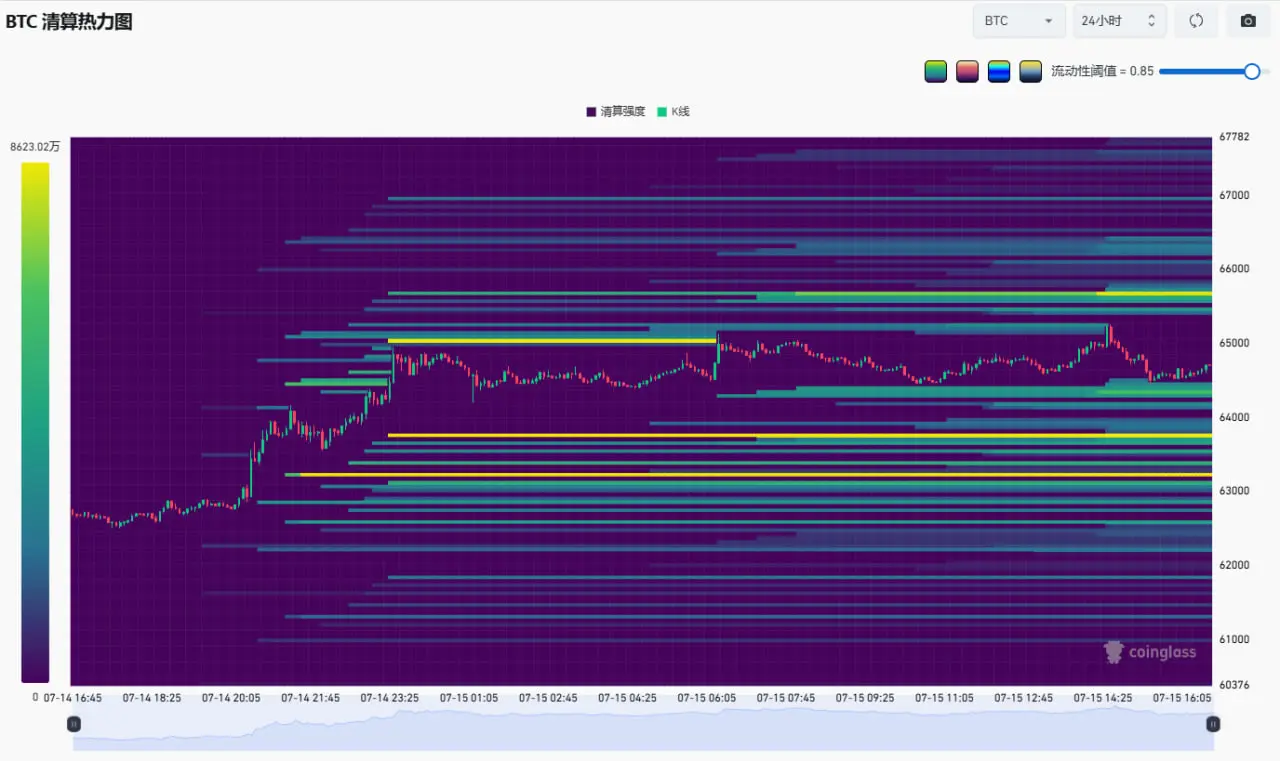The width and height of the screenshot is (1280, 761).
Task: Click the 07-15 11:05 time label
Action: (944, 698)
